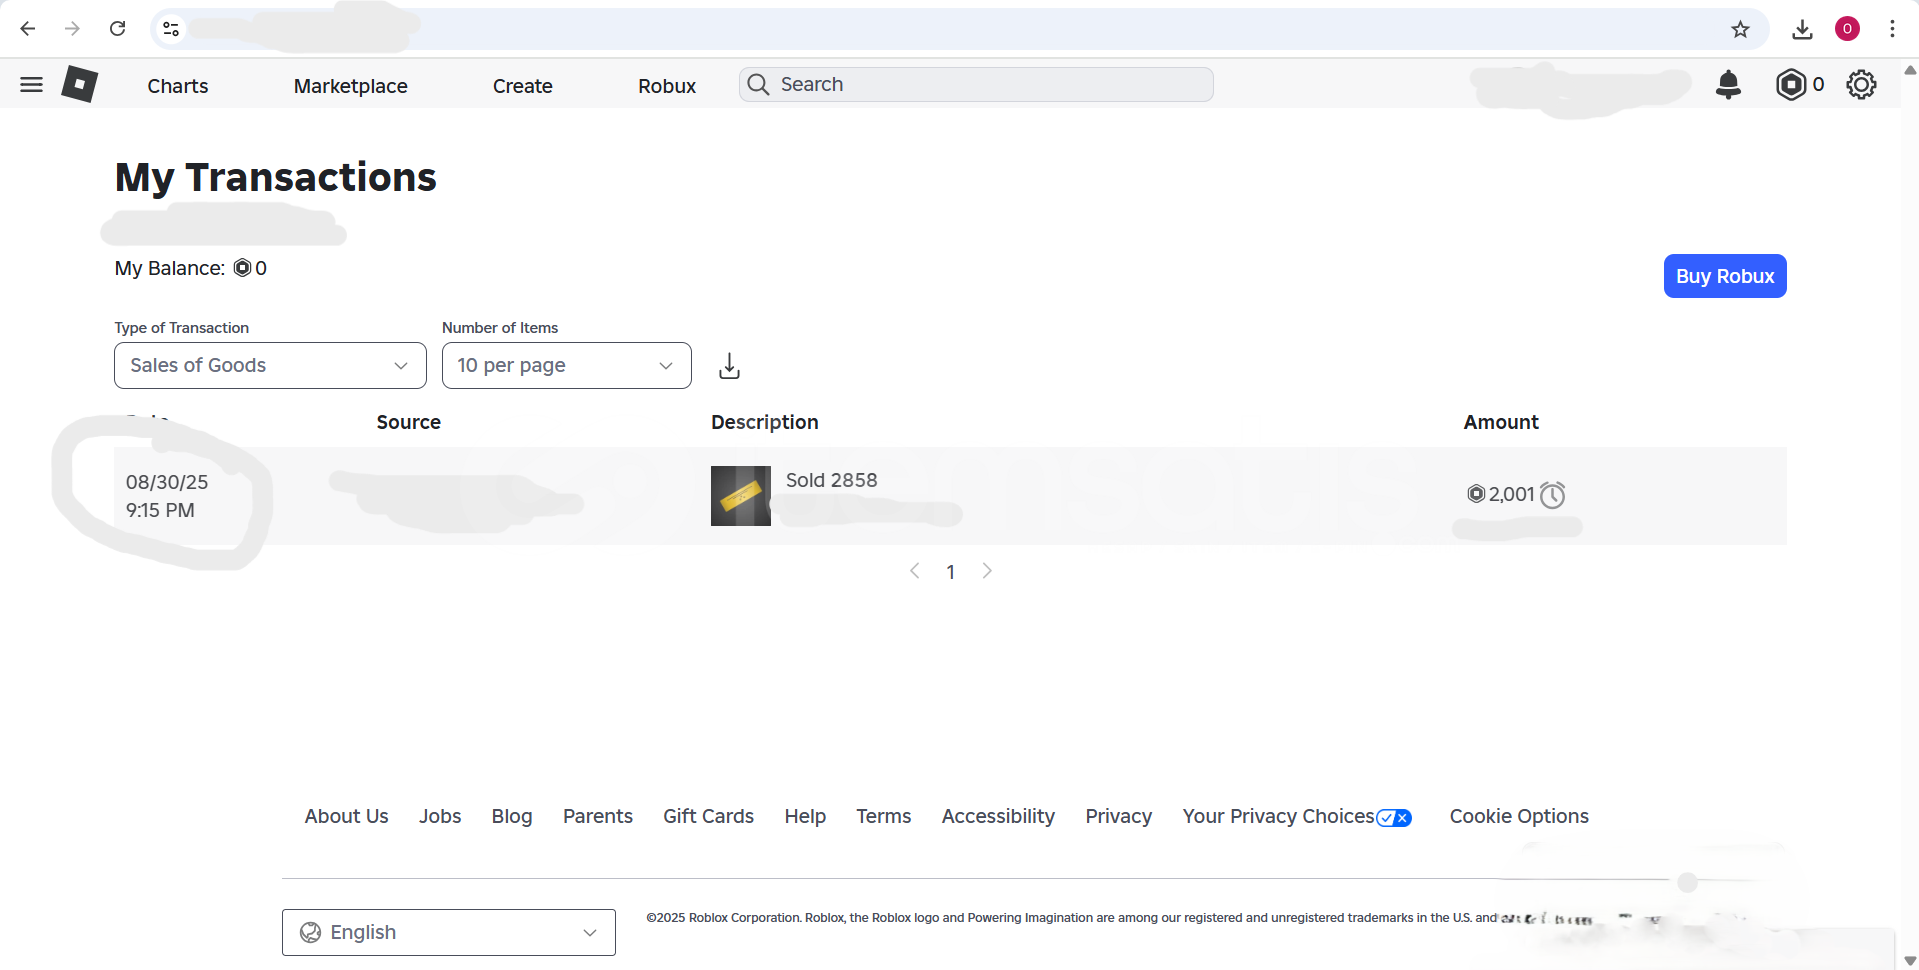Open Blog footer link

coord(512,816)
